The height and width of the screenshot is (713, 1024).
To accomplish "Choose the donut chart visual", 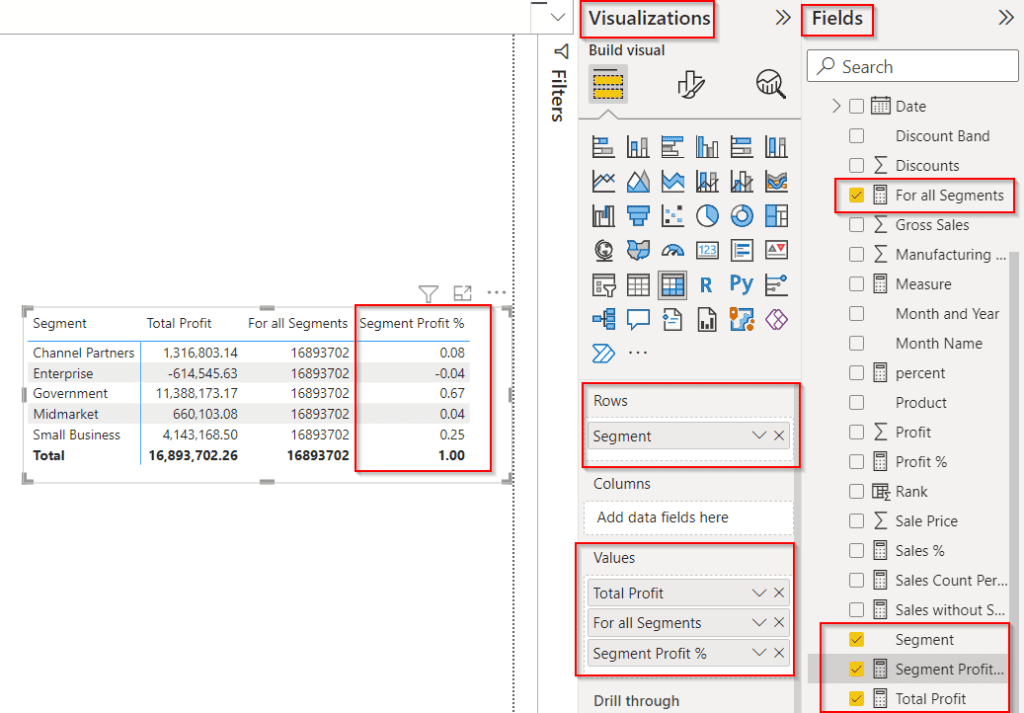I will [741, 215].
